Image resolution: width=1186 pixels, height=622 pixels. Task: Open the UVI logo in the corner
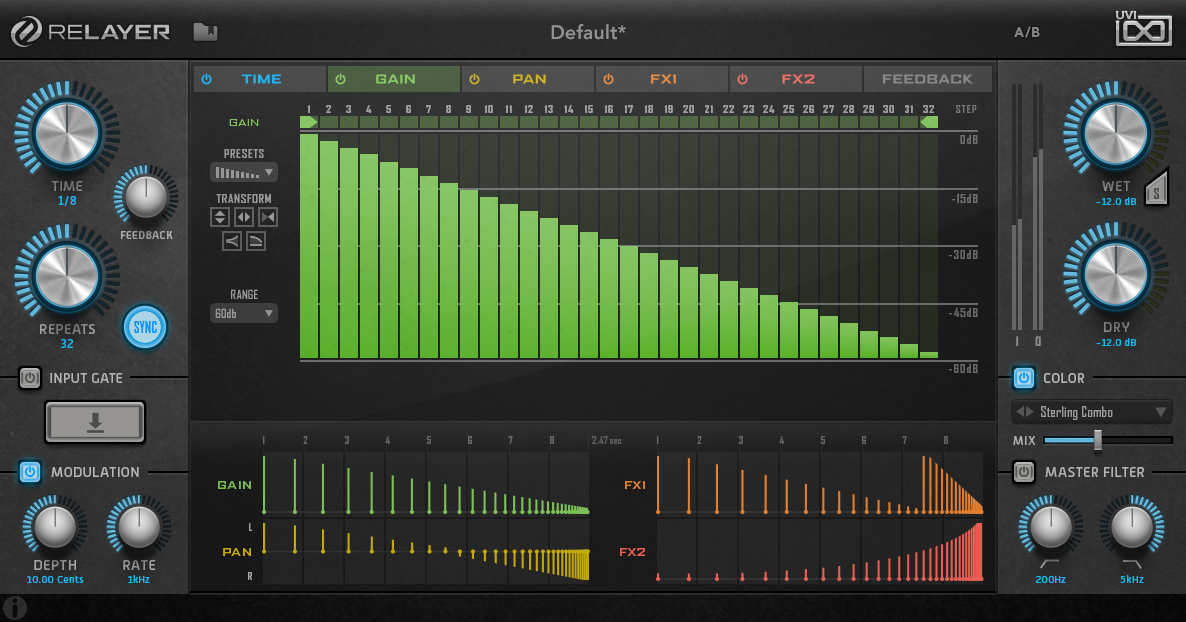(1143, 29)
